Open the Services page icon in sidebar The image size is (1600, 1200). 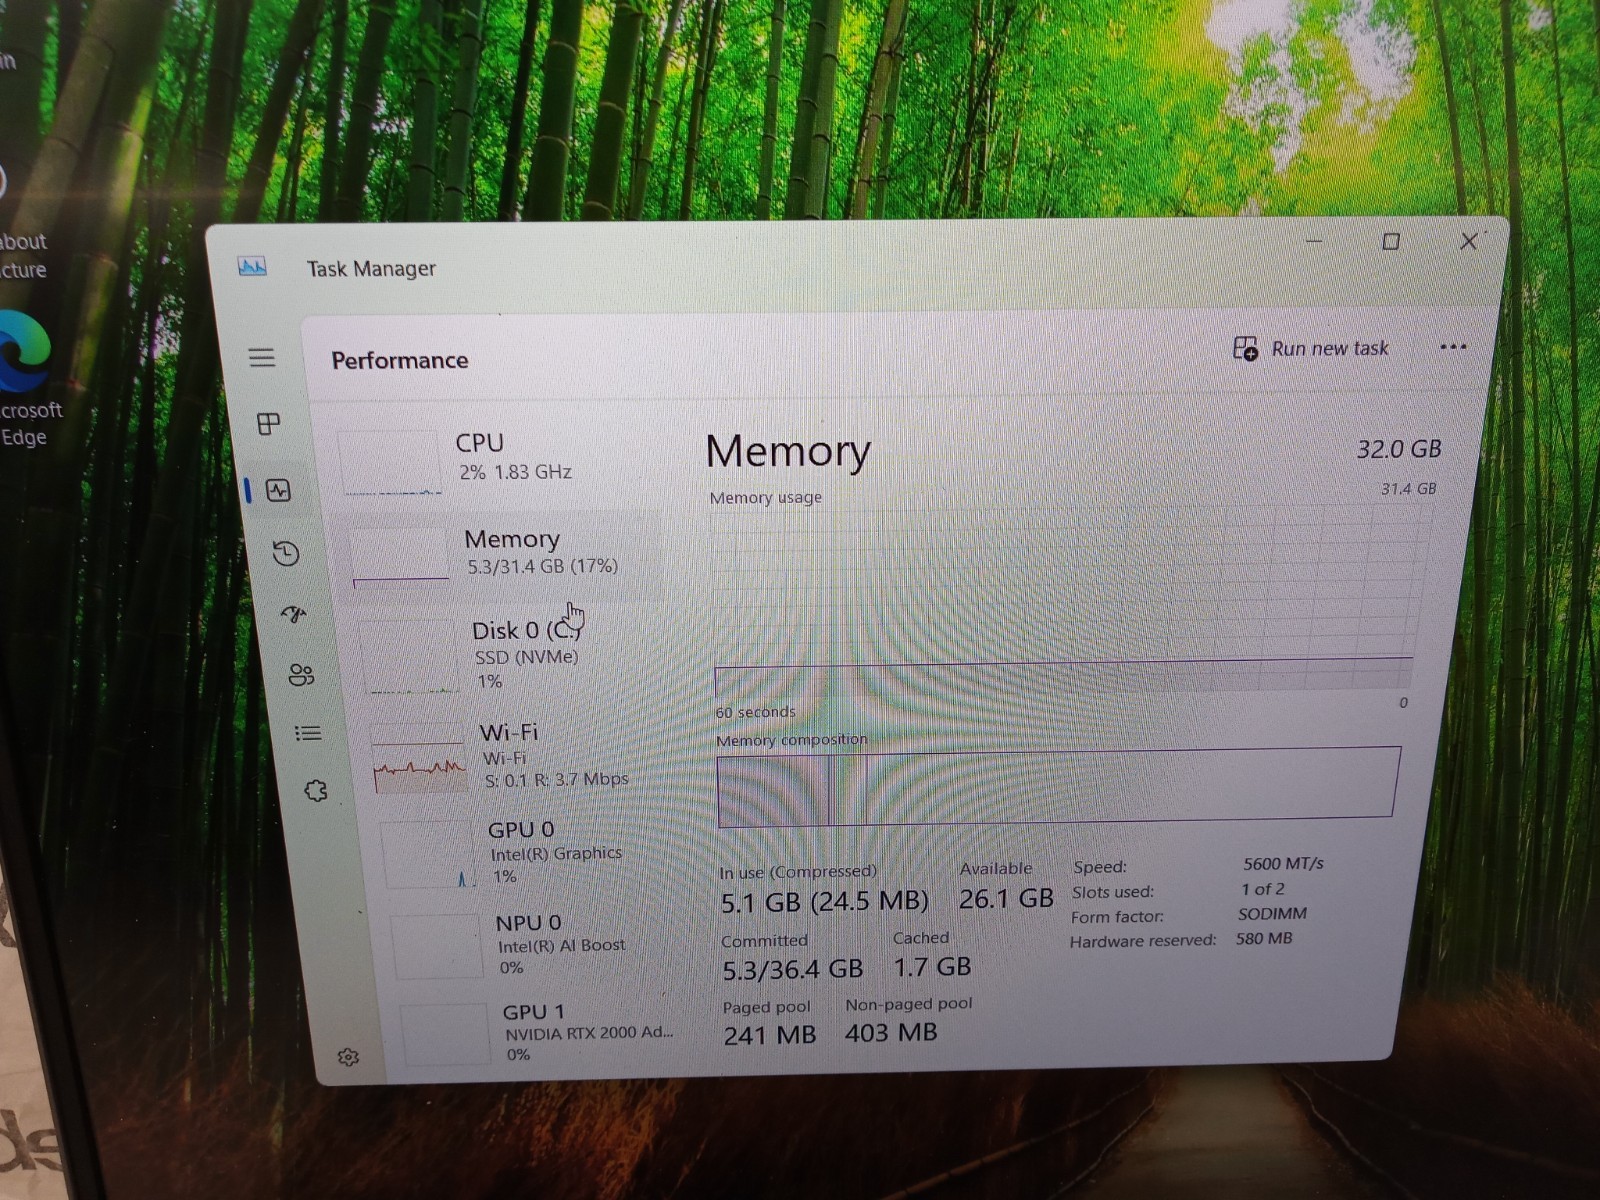(x=316, y=791)
